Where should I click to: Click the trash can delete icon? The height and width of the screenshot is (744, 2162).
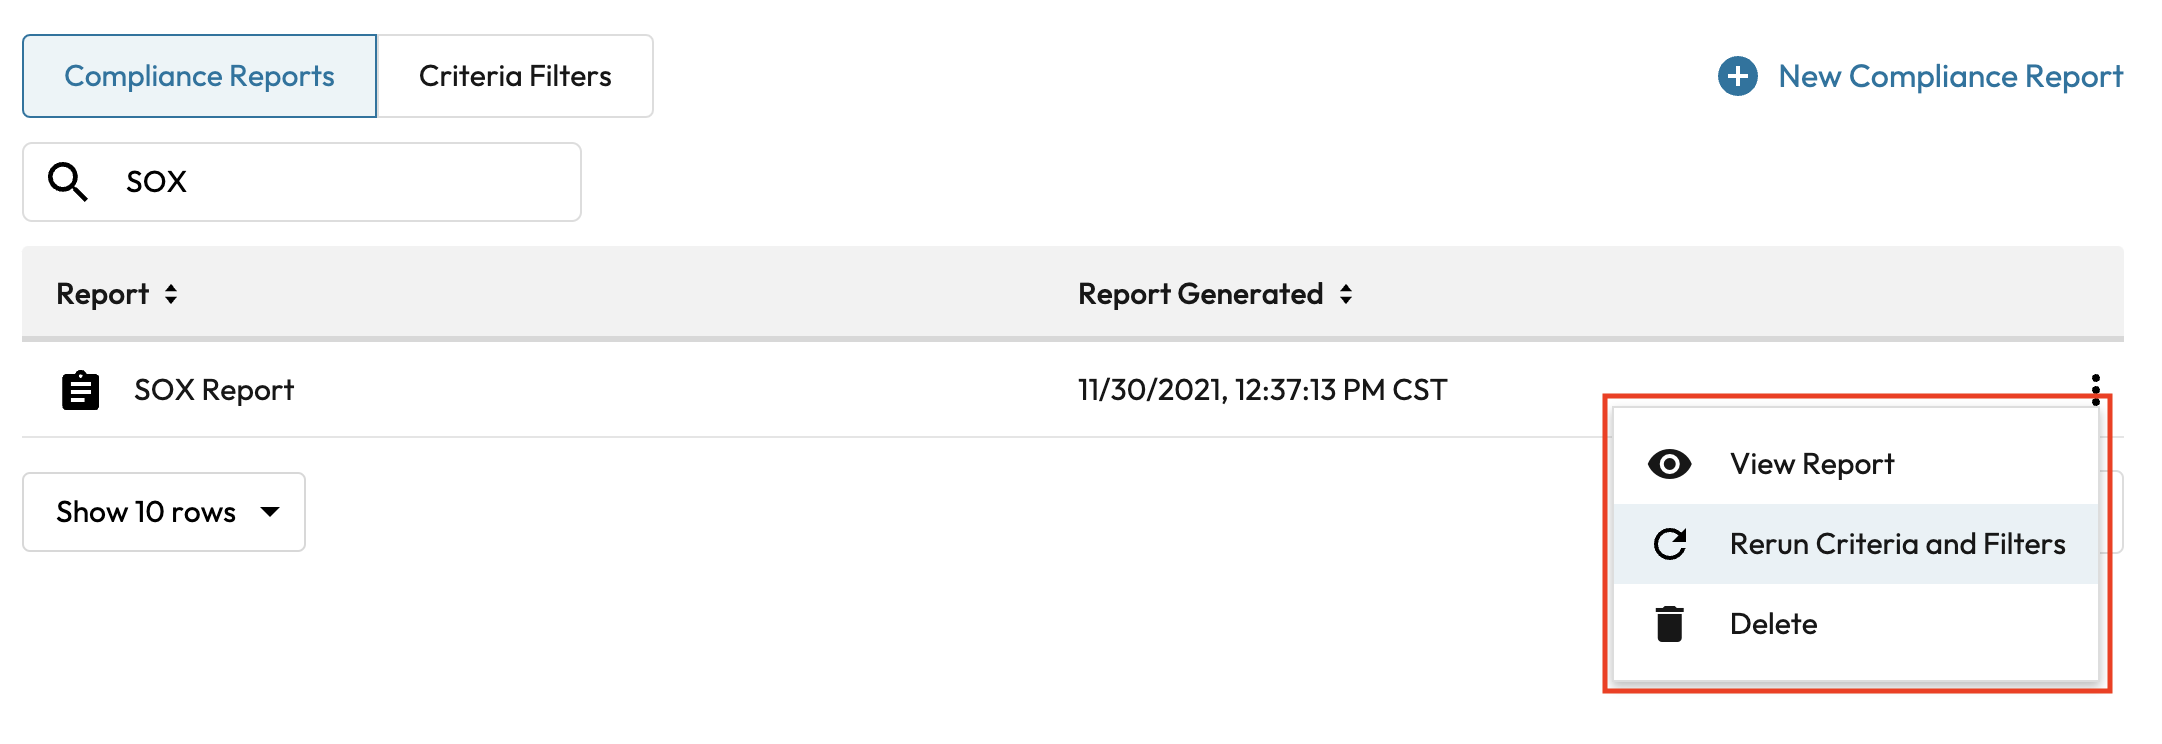click(x=1669, y=624)
